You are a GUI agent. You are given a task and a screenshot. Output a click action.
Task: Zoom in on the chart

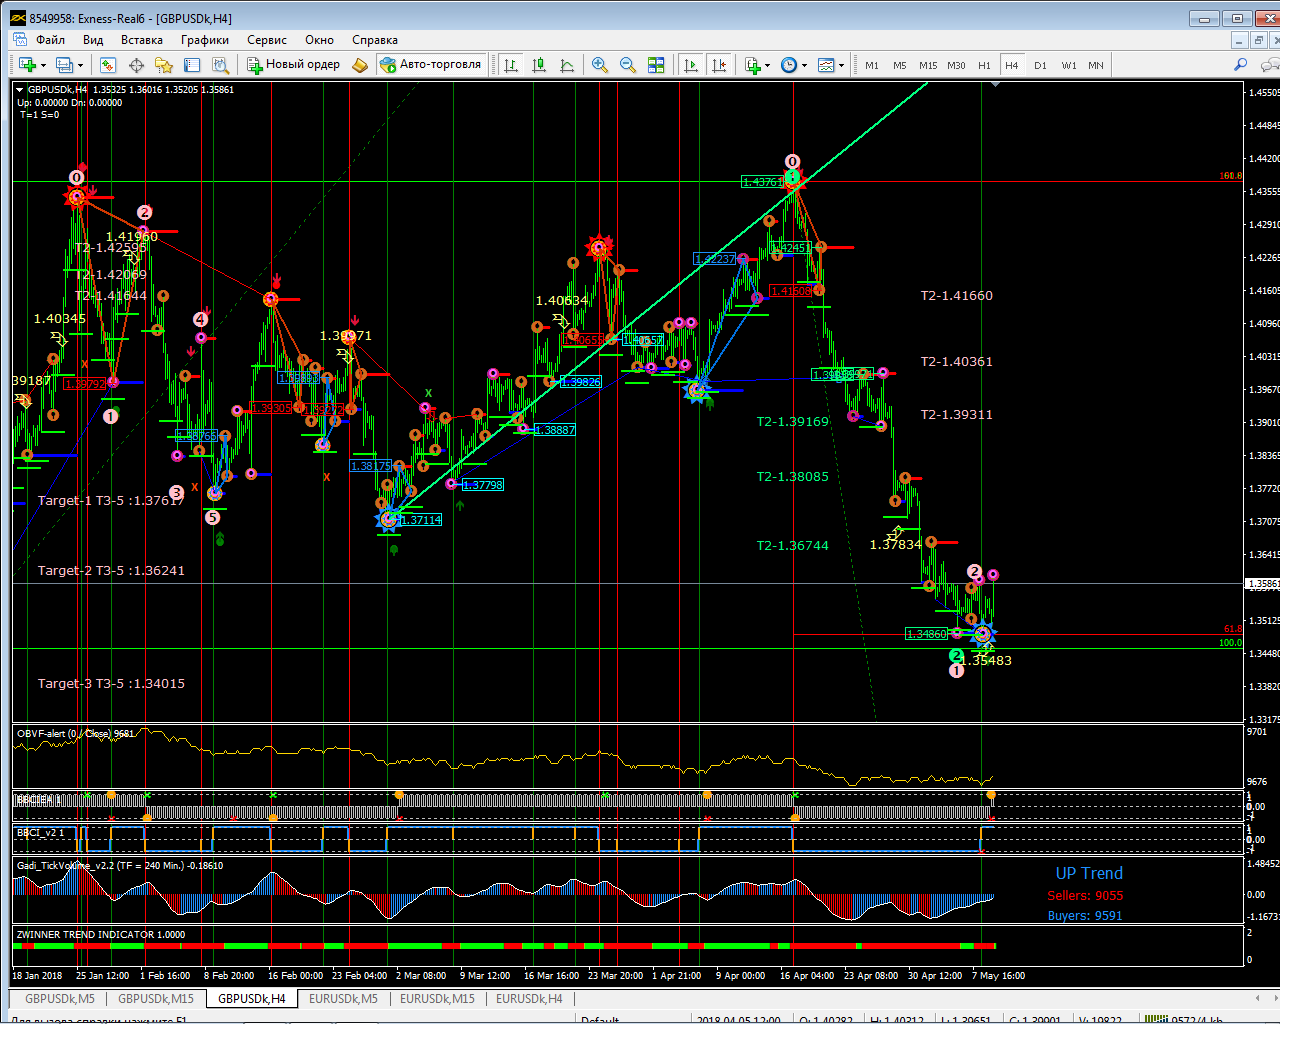(600, 65)
